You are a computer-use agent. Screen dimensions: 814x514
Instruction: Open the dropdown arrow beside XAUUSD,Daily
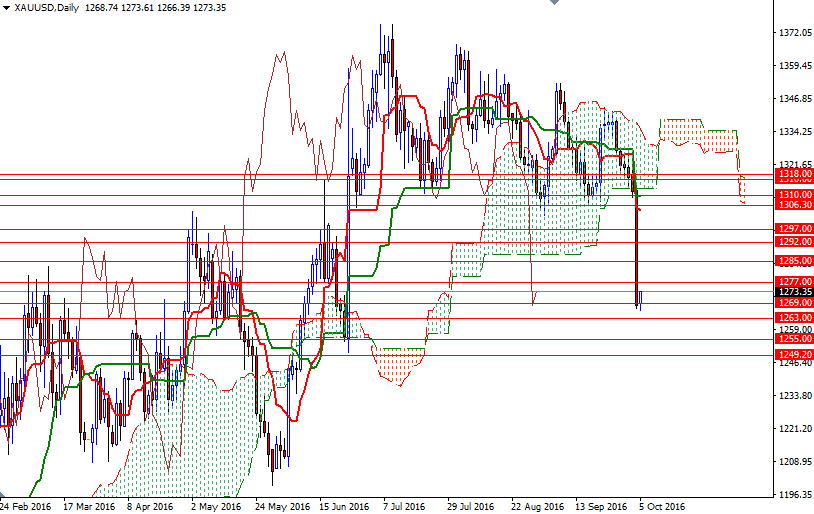(6, 7)
